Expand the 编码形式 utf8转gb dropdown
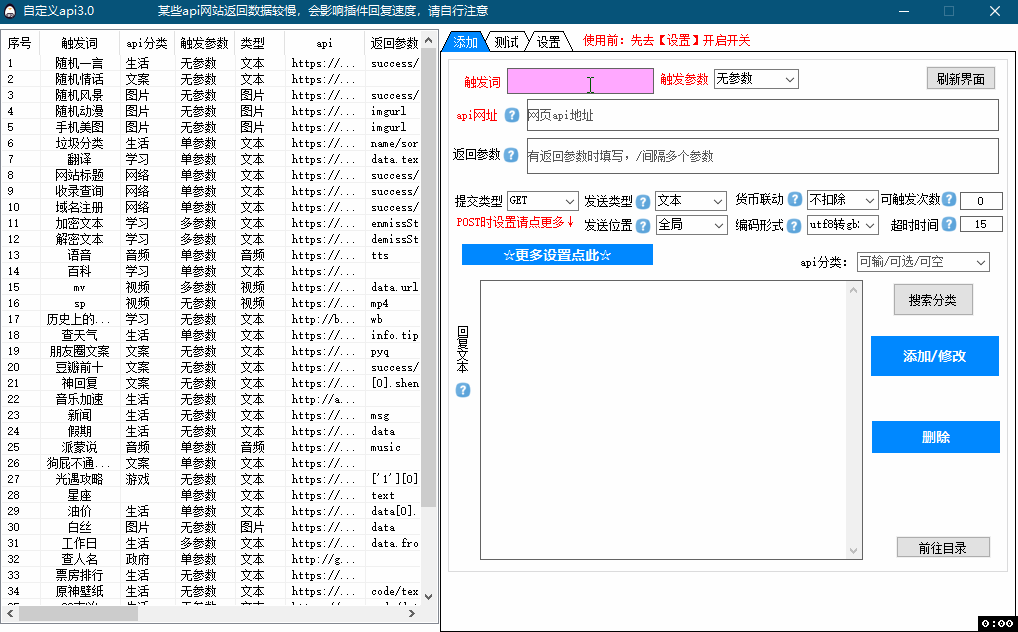 (842, 226)
